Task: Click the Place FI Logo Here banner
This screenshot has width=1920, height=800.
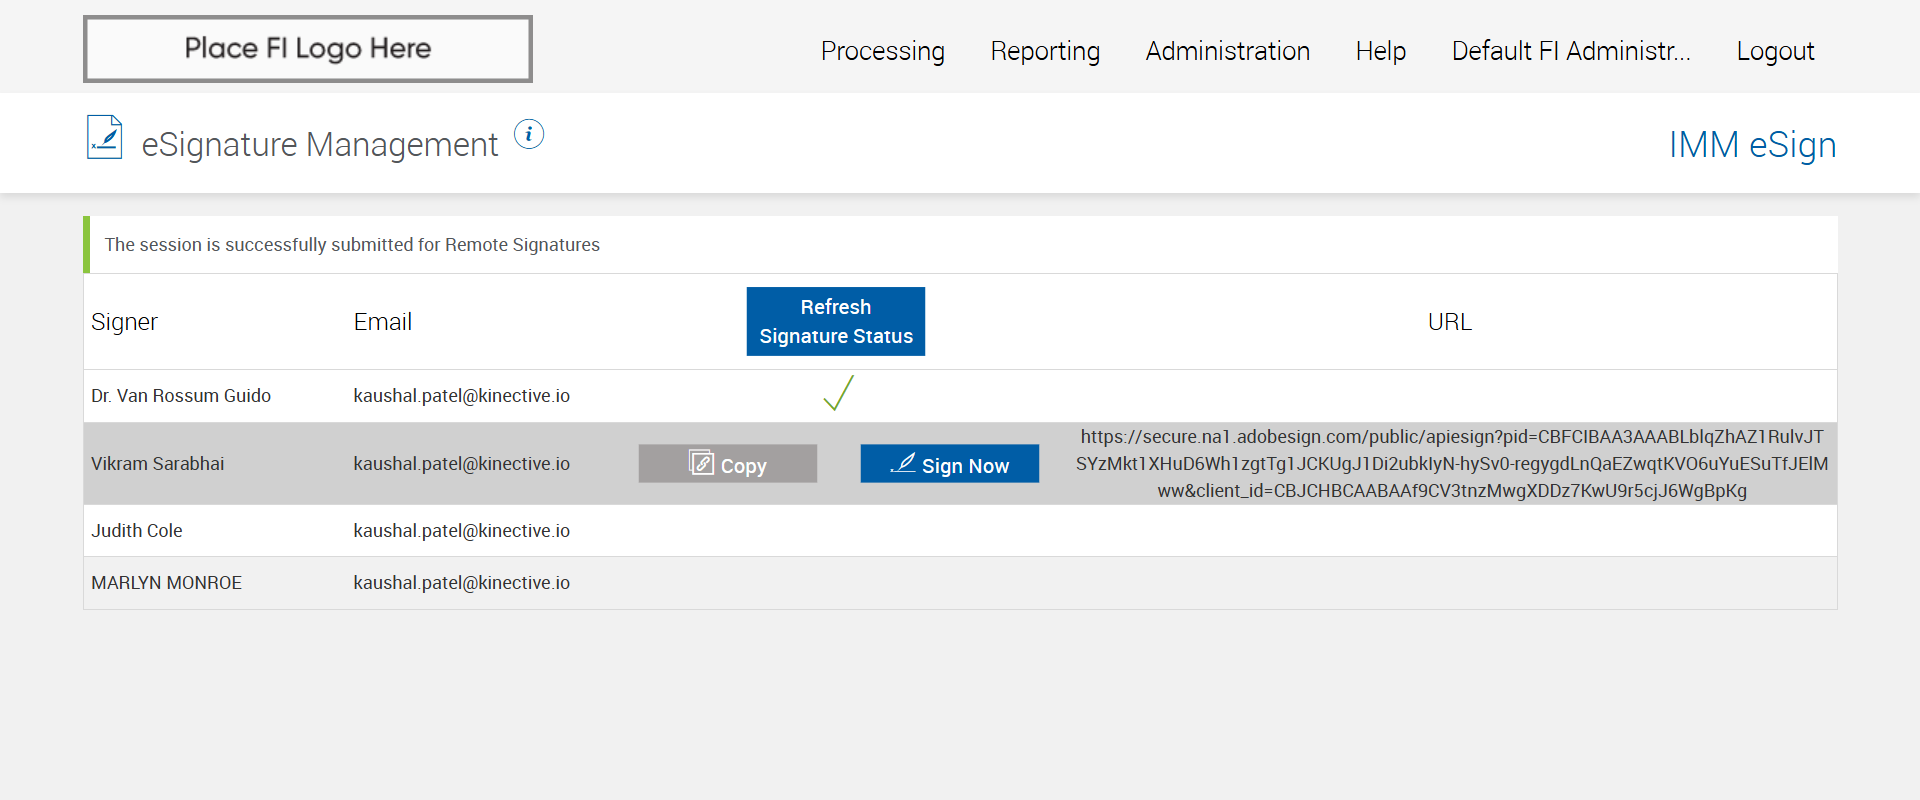Action: tap(308, 49)
